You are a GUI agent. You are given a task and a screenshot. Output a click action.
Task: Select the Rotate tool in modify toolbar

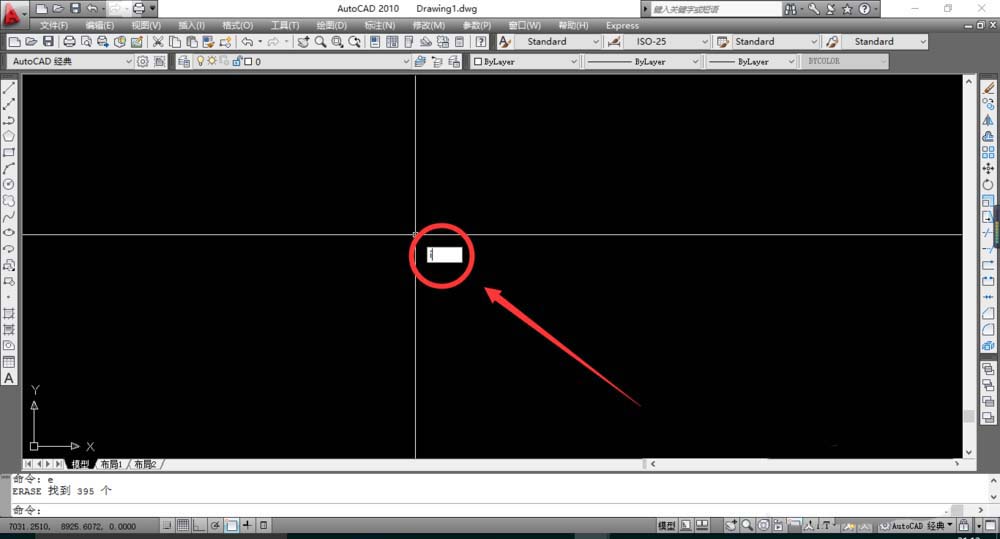tap(988, 184)
